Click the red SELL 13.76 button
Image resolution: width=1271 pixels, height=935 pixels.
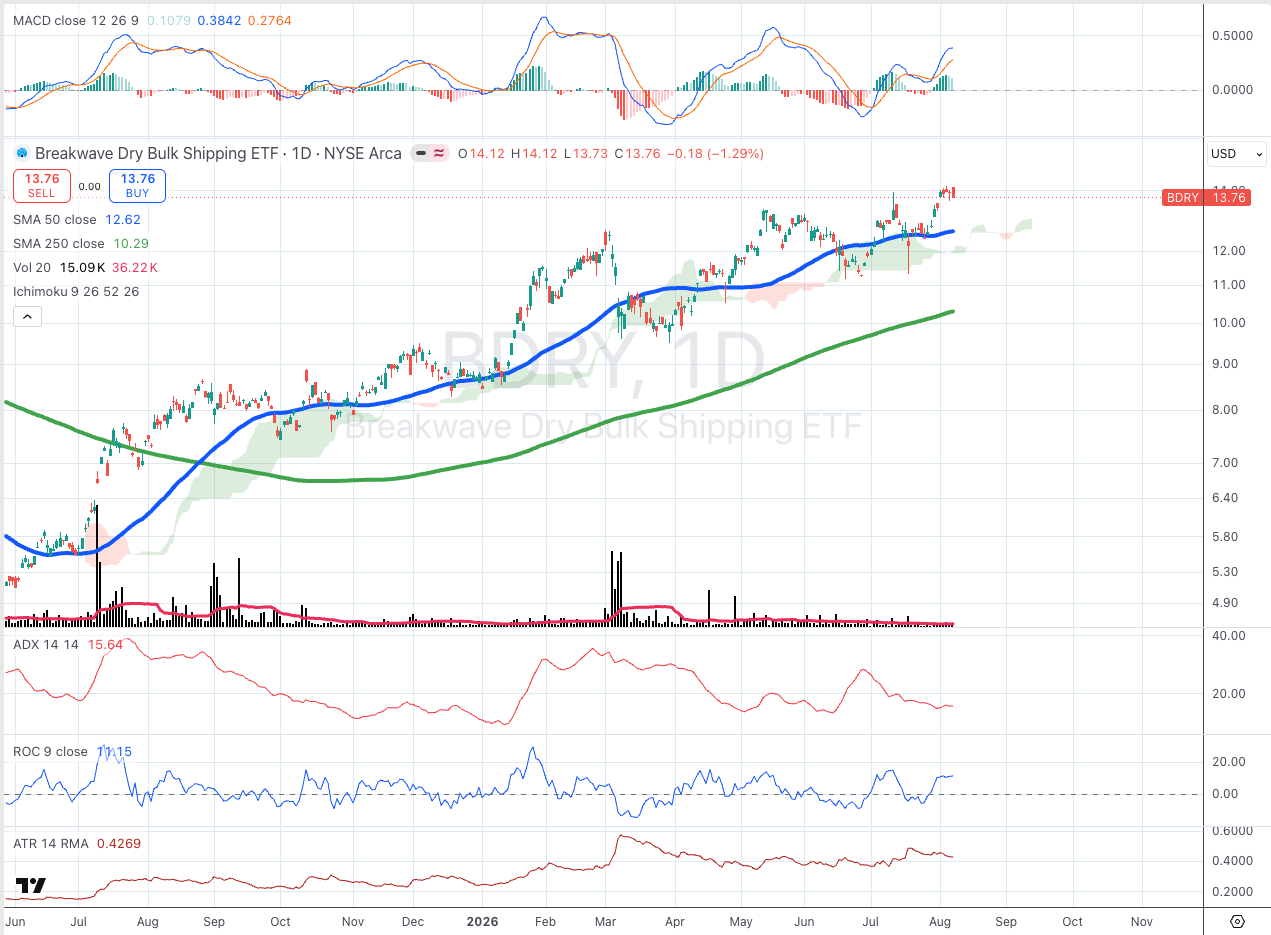[x=42, y=186]
